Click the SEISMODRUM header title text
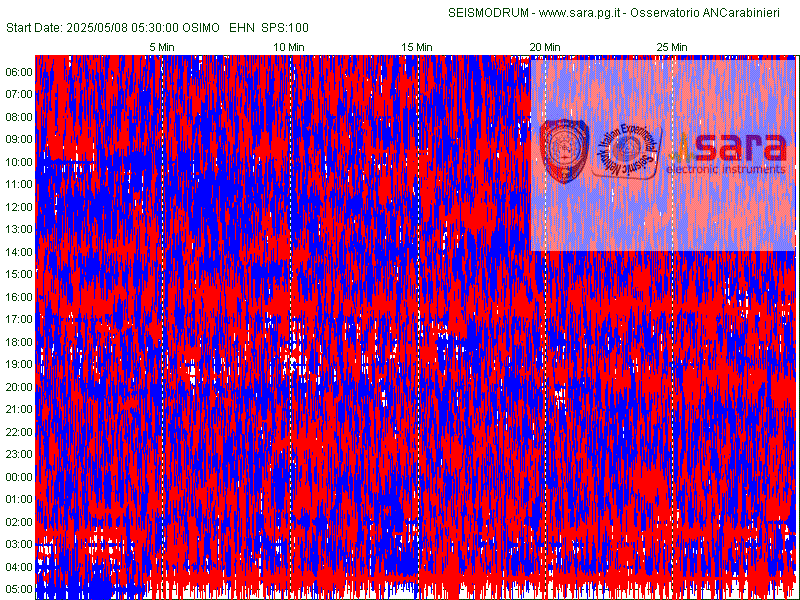Viewport: 800px width, 600px height. [614, 13]
